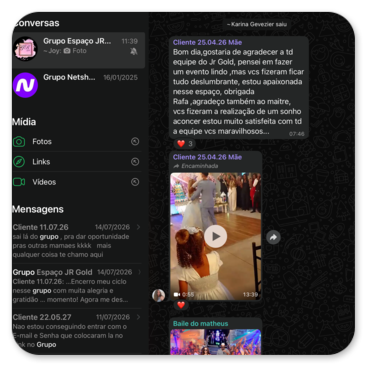Click the heart reaction below the video
Screen dimensions: 365x365
click(x=181, y=305)
